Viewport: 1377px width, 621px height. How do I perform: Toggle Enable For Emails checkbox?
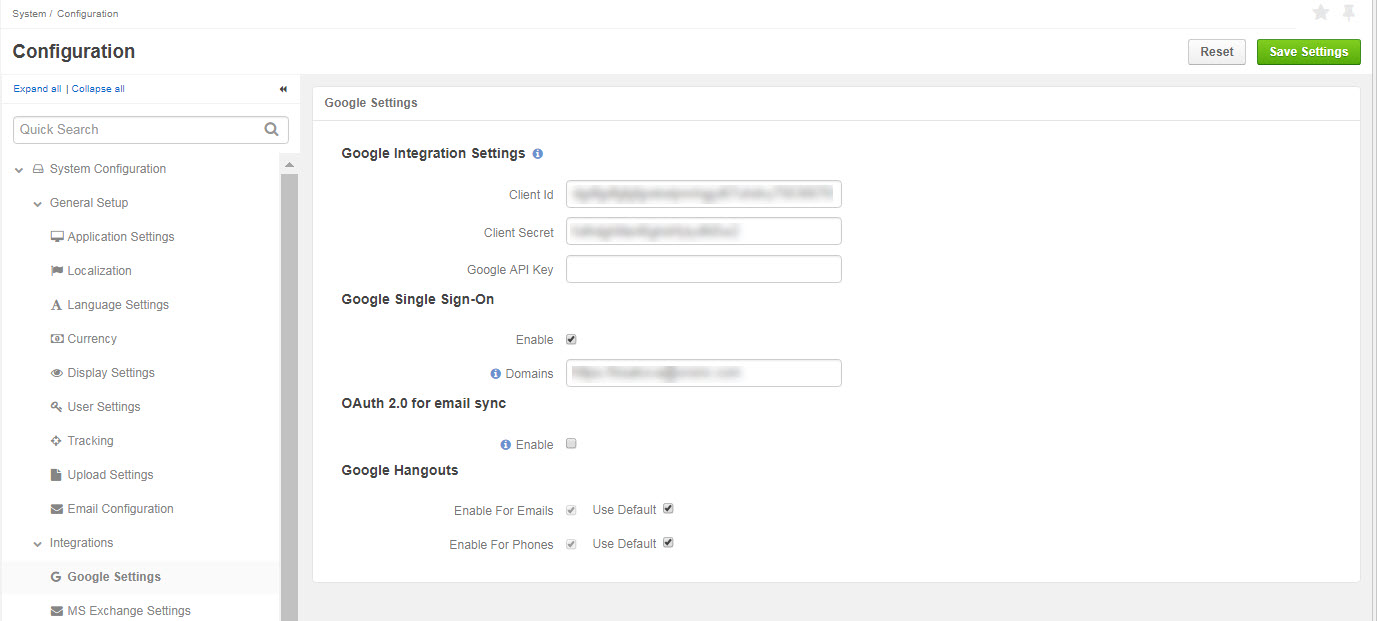point(571,510)
